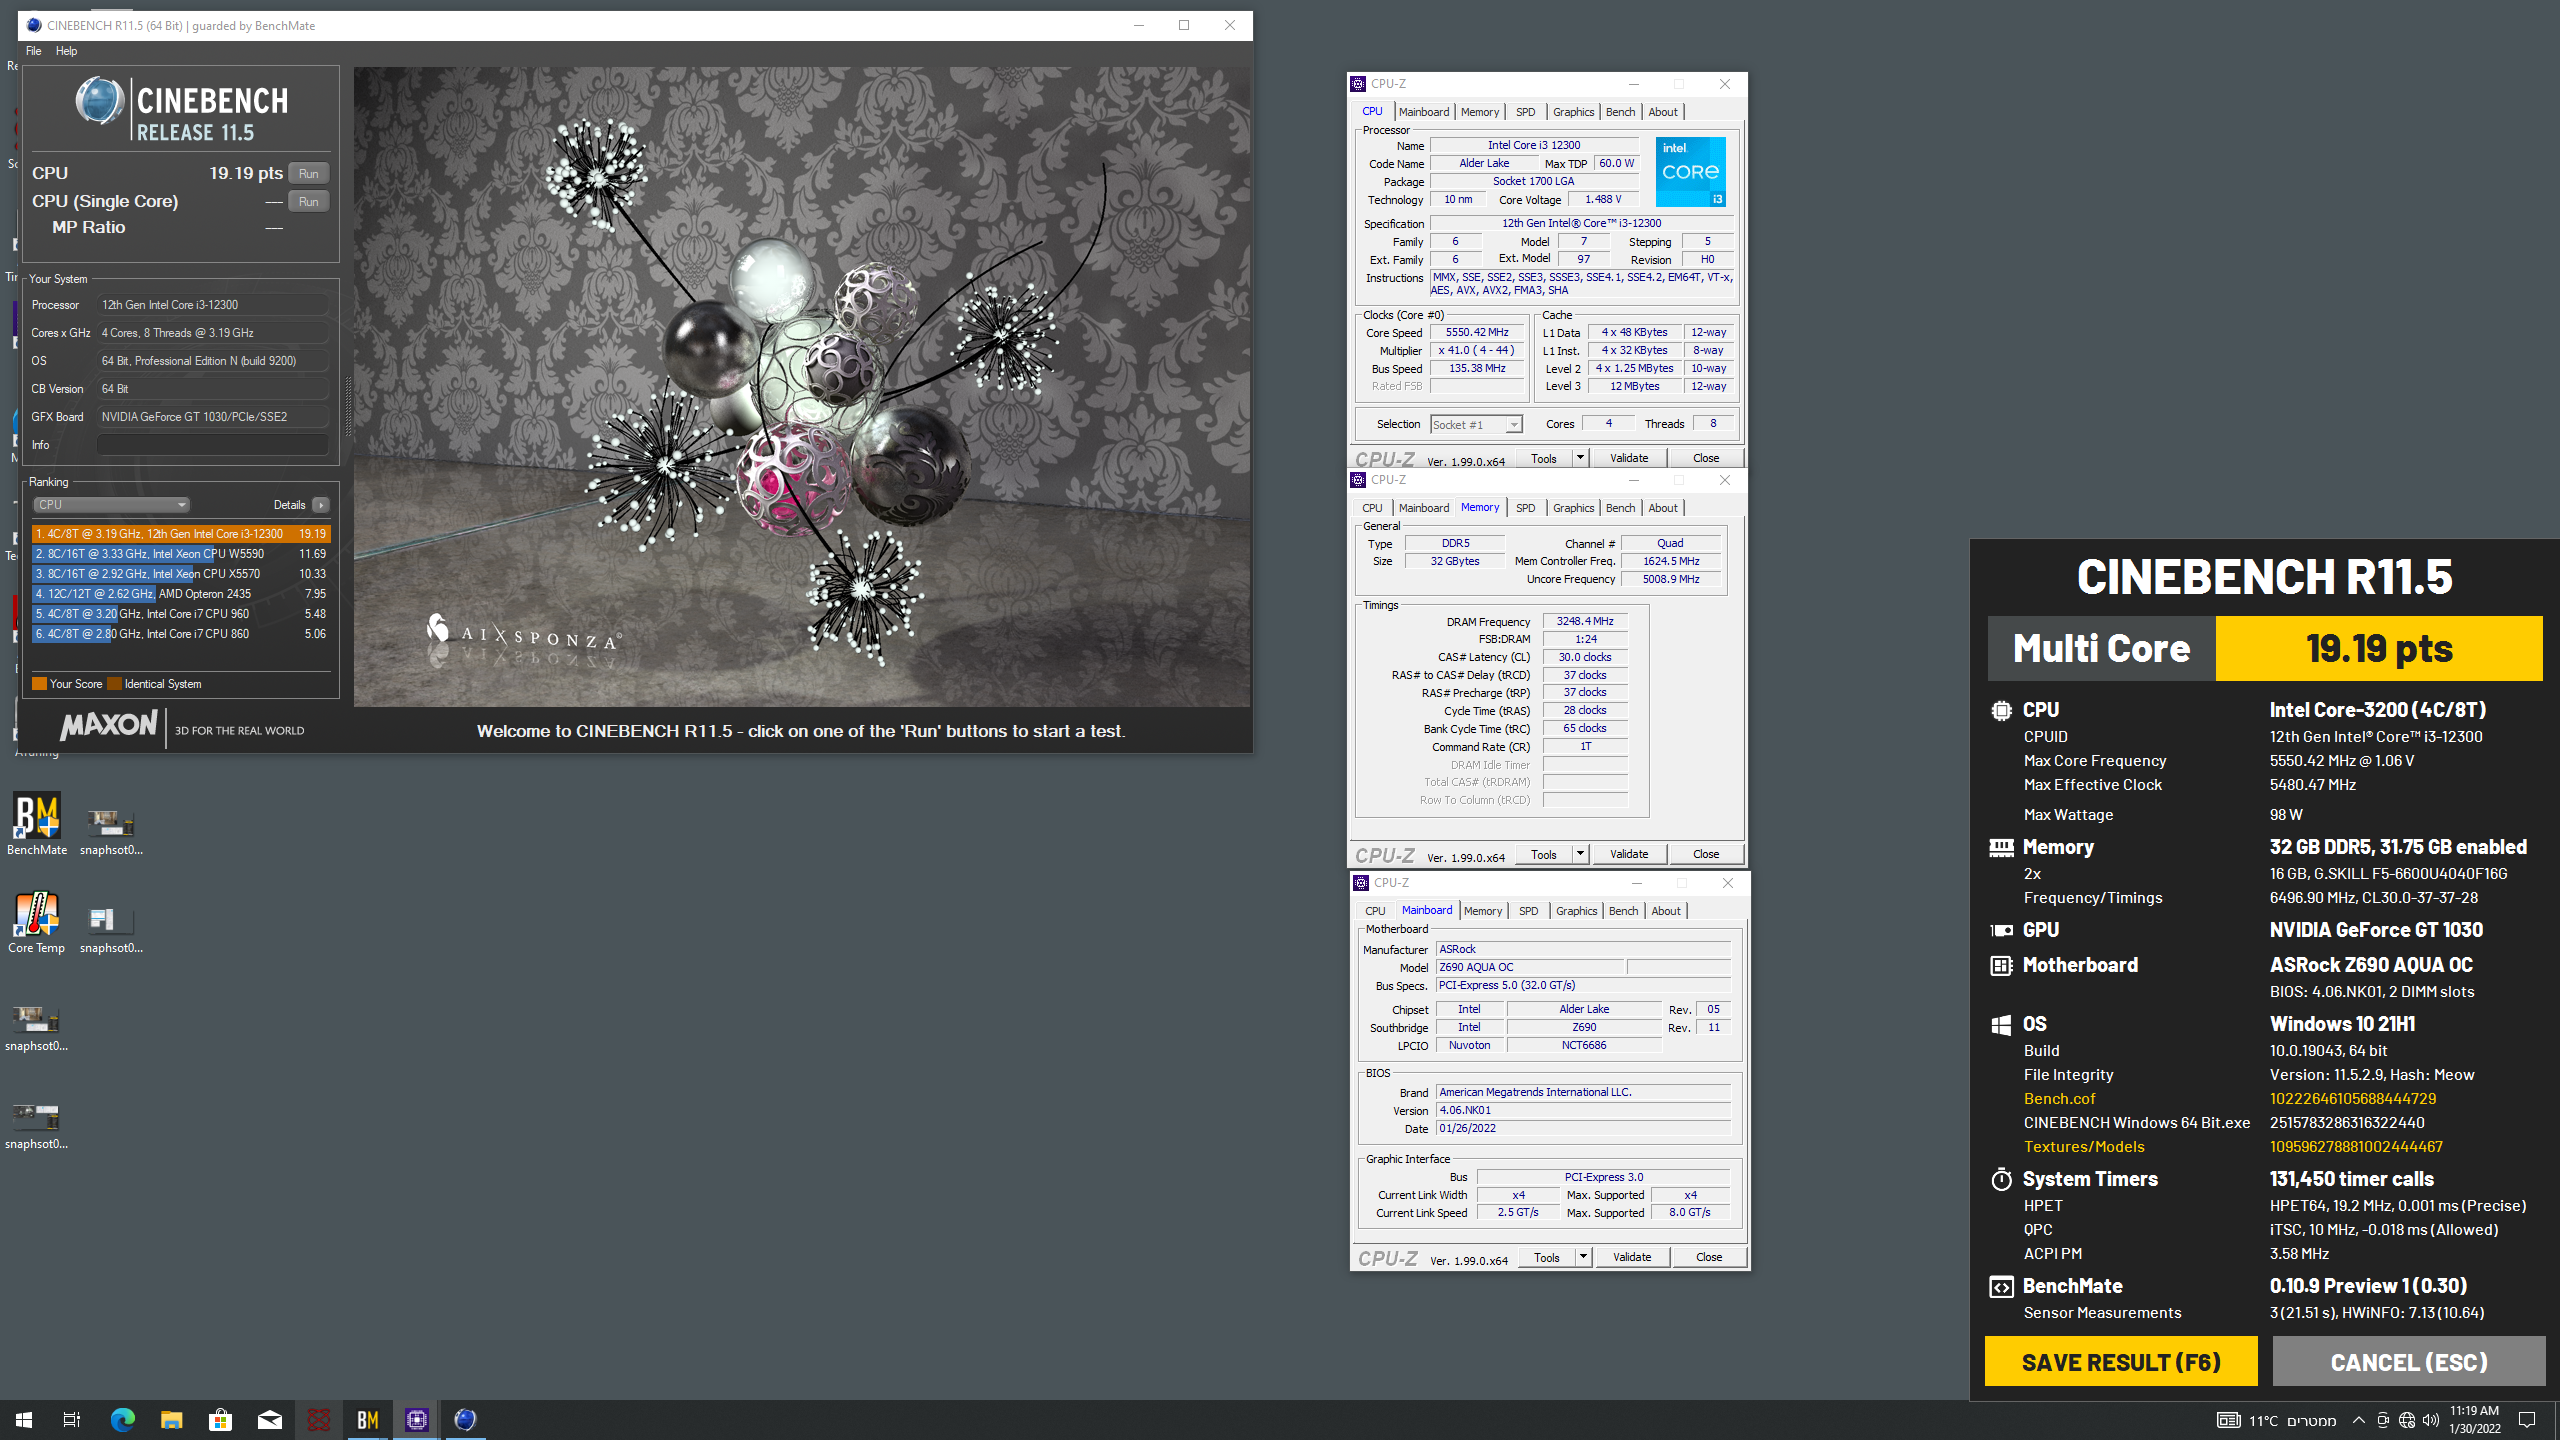Open Tools dropdown arrow in CPU-Z Mainboard window
Screen dimensions: 2560x1440
pyautogui.click(x=1583, y=1257)
